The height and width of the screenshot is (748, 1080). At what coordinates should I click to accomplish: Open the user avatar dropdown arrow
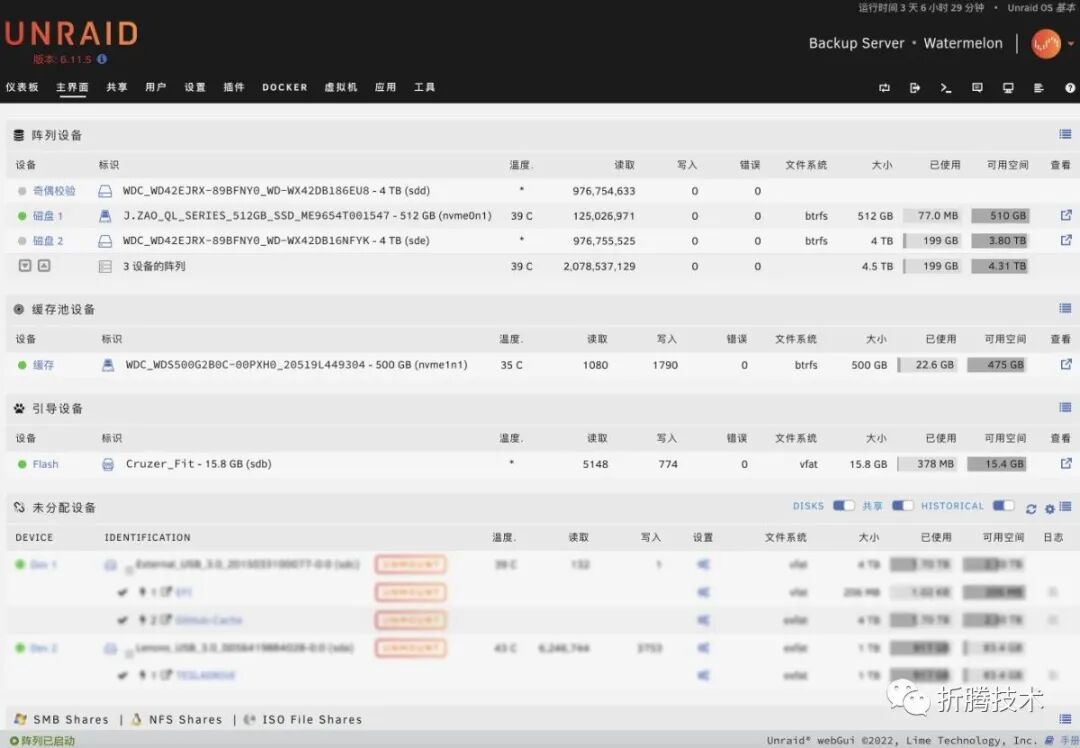[x=1070, y=44]
